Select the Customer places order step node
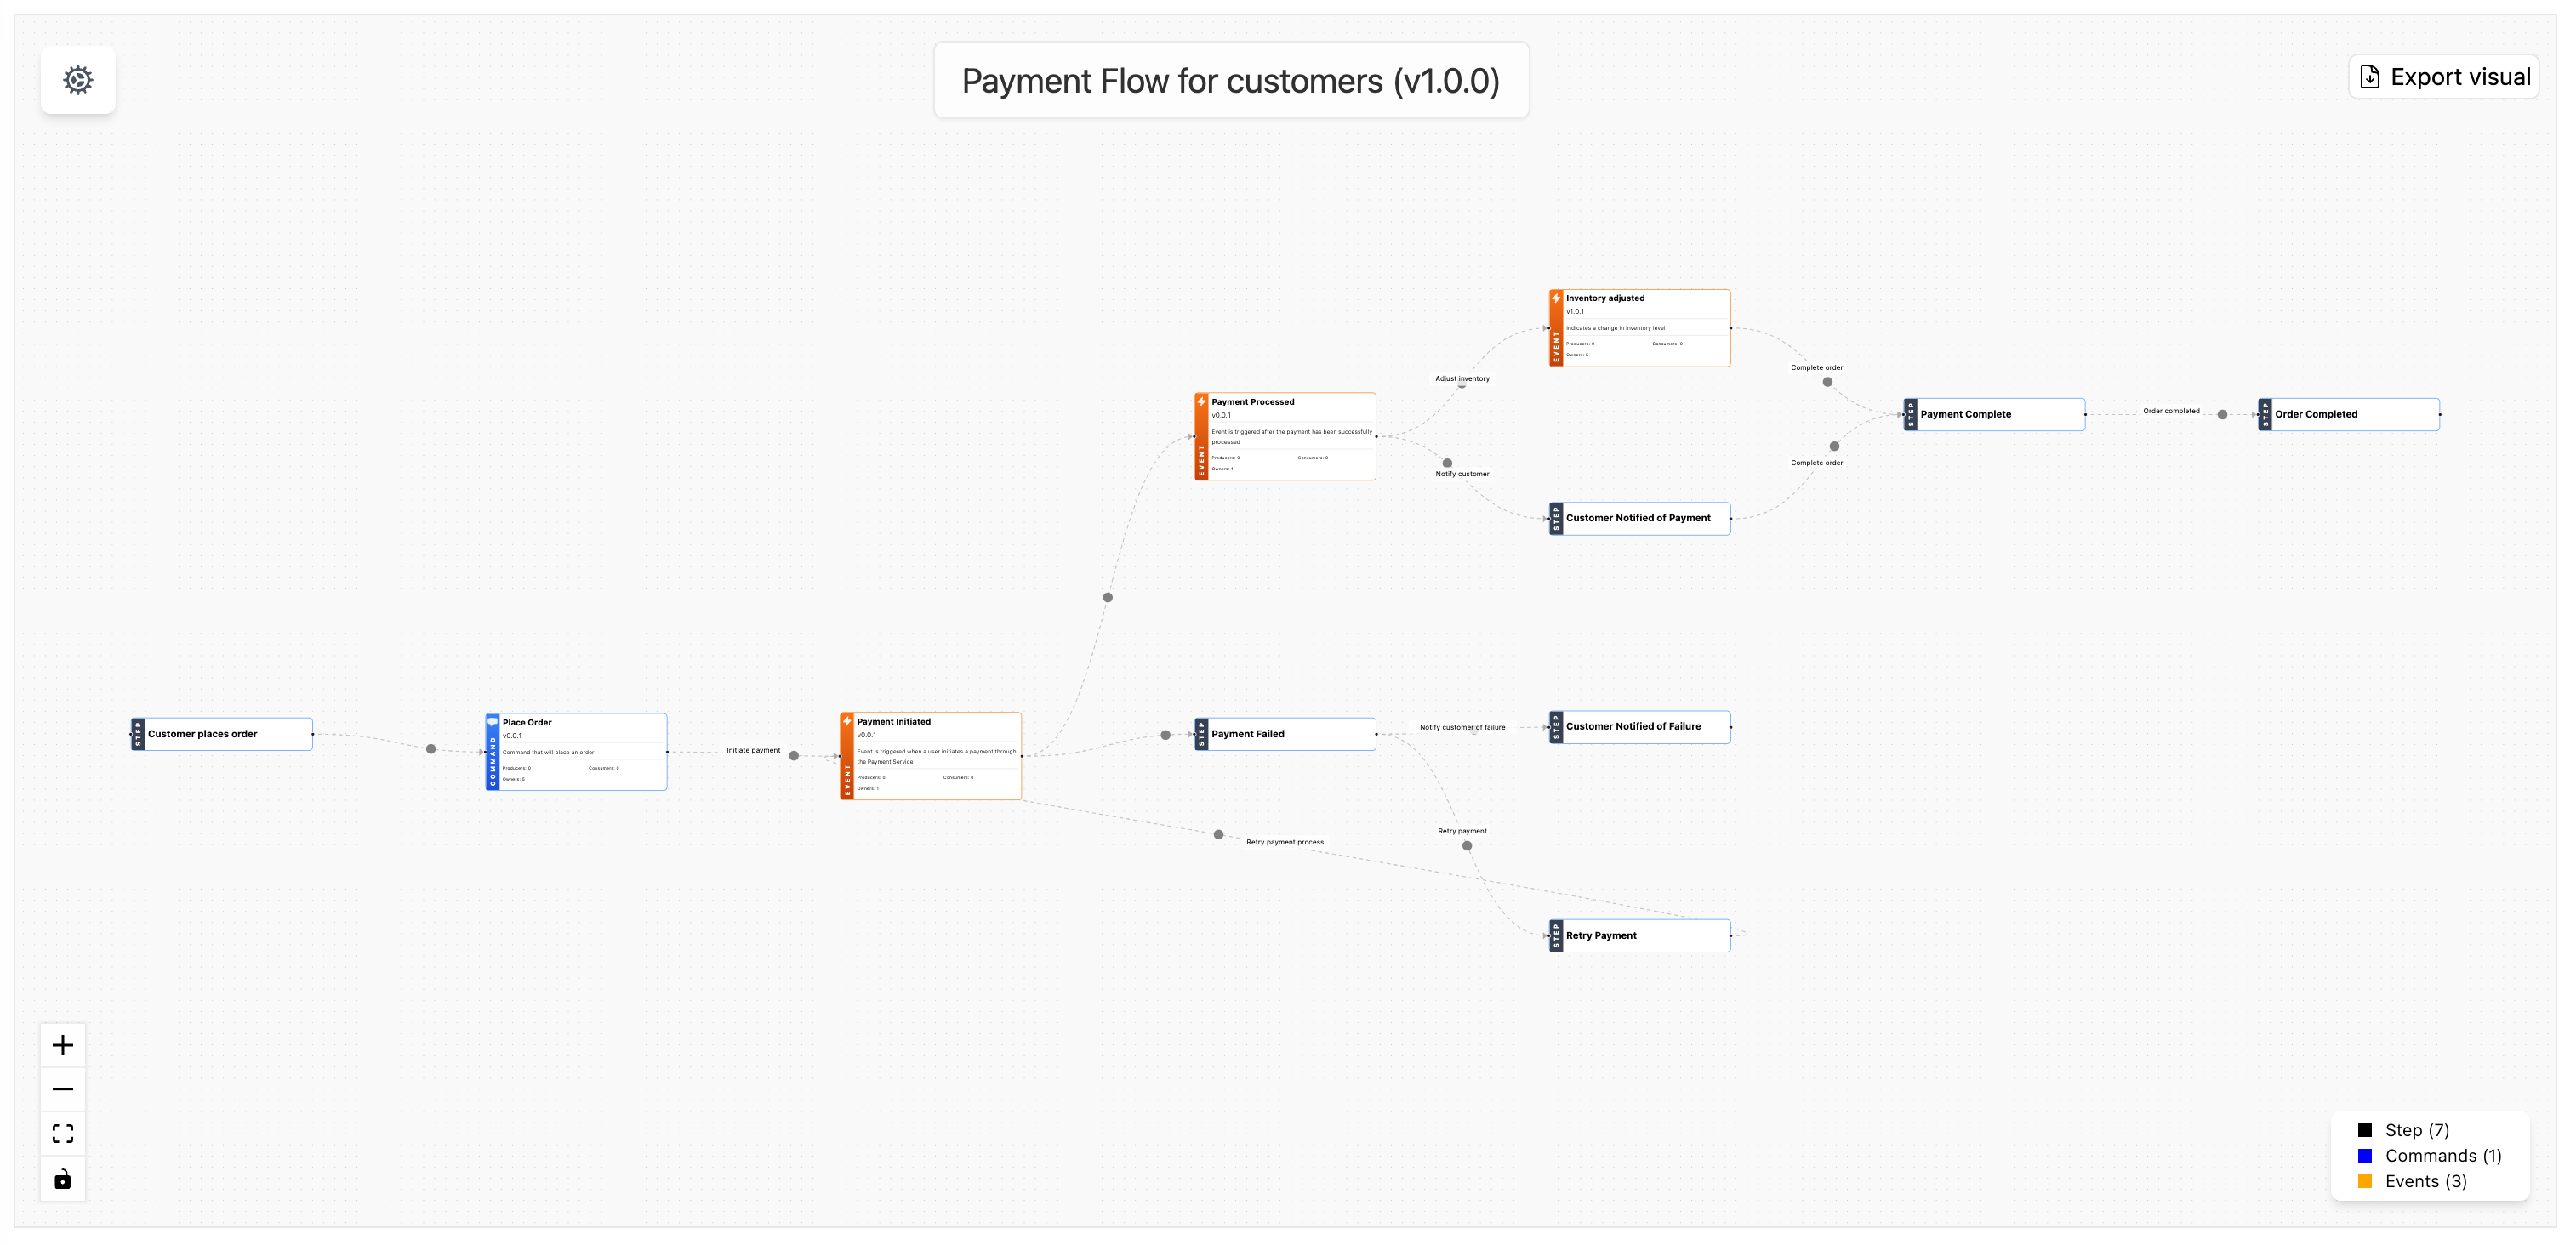The height and width of the screenshot is (1245, 2576). 222,734
